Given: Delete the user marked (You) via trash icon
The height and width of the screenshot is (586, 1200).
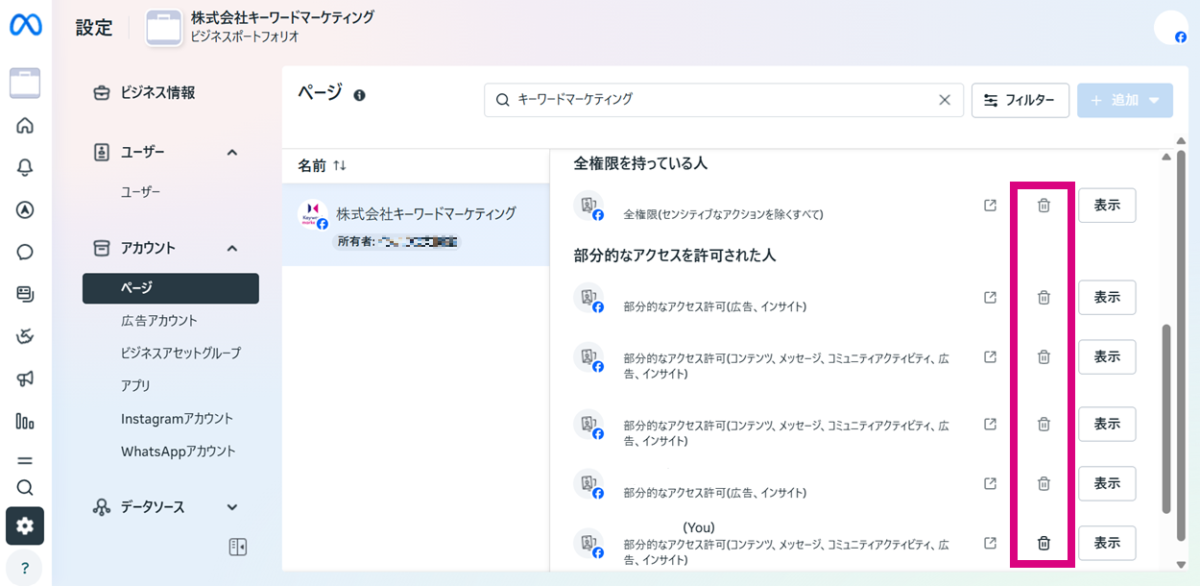Looking at the screenshot, I should point(1043,543).
